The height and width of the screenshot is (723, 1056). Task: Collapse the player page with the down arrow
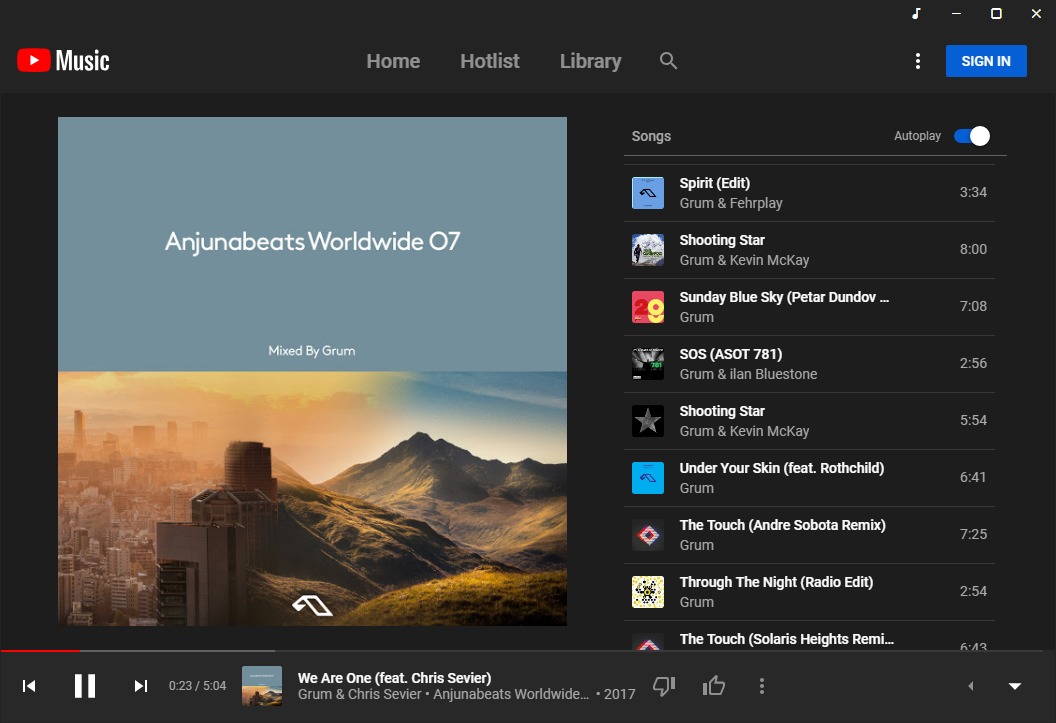(1015, 686)
